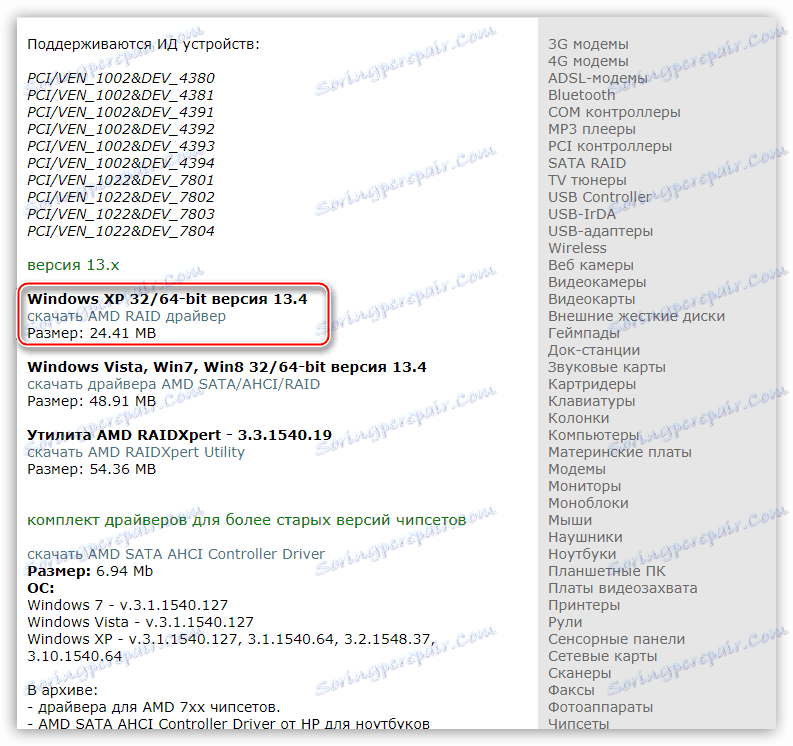The height and width of the screenshot is (746, 793).
Task: Open the '4G модемы' category
Action: click(x=588, y=61)
